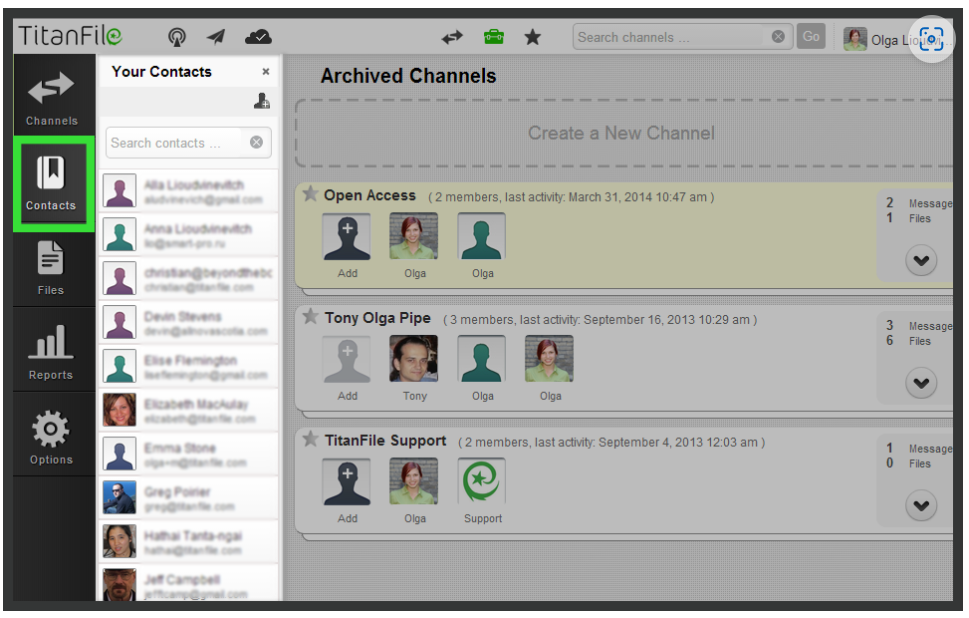Select contact Devin Stevens
Image resolution: width=969 pixels, height=618 pixels.
tap(188, 323)
